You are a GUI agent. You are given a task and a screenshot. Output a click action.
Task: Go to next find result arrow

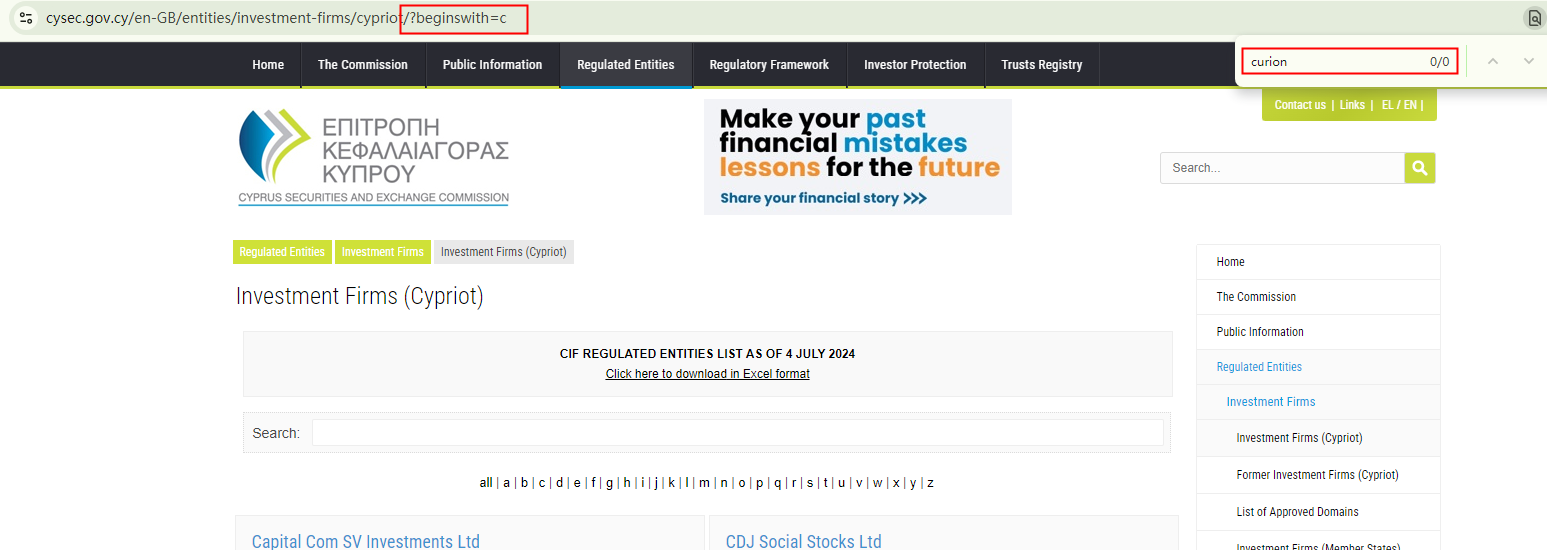click(x=1528, y=61)
